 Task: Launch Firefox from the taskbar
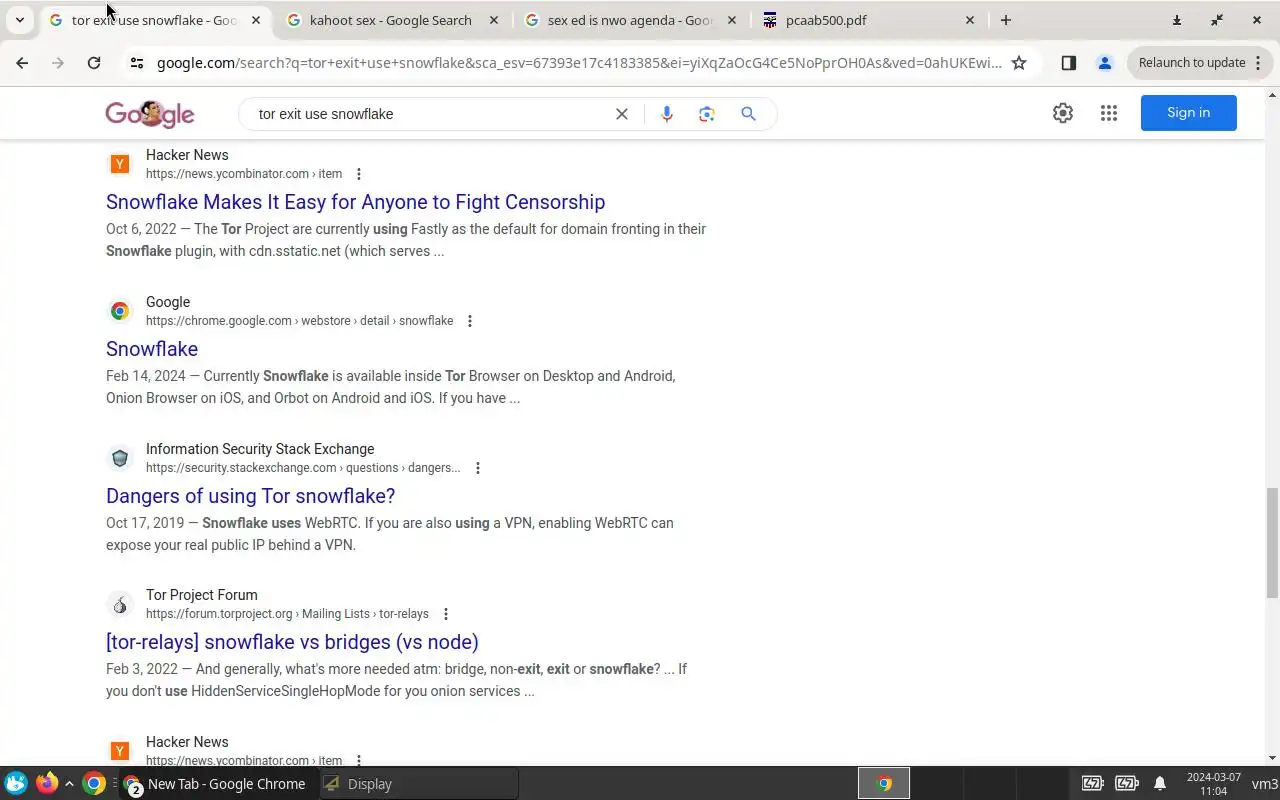(x=46, y=783)
